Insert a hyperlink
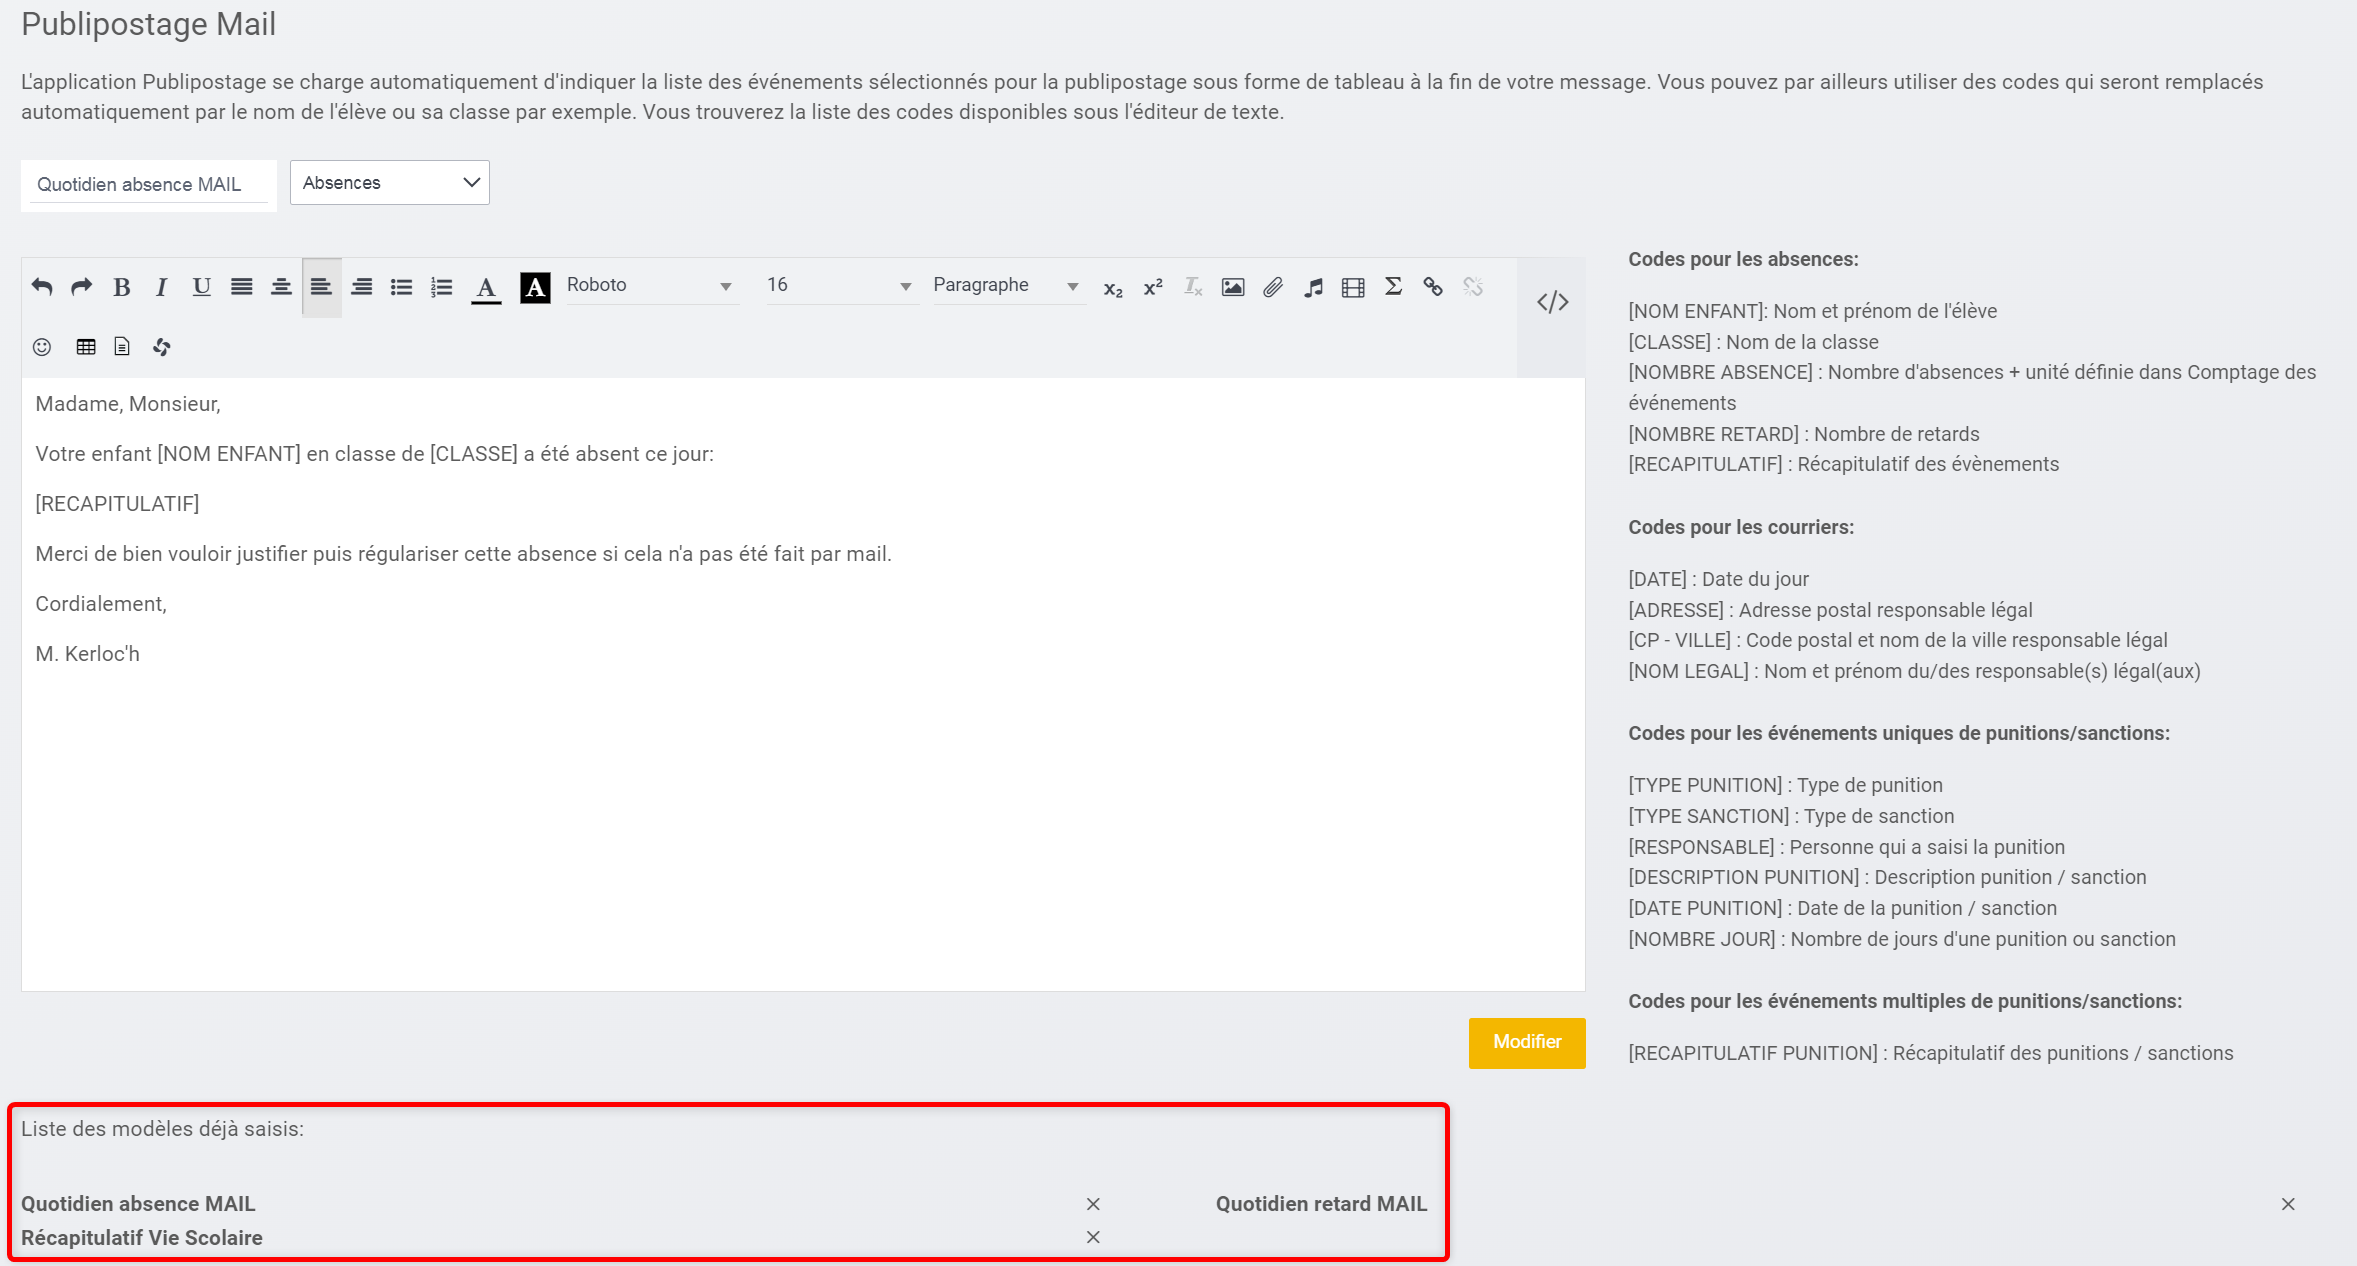Viewport: 2357px width, 1266px height. 1433,287
